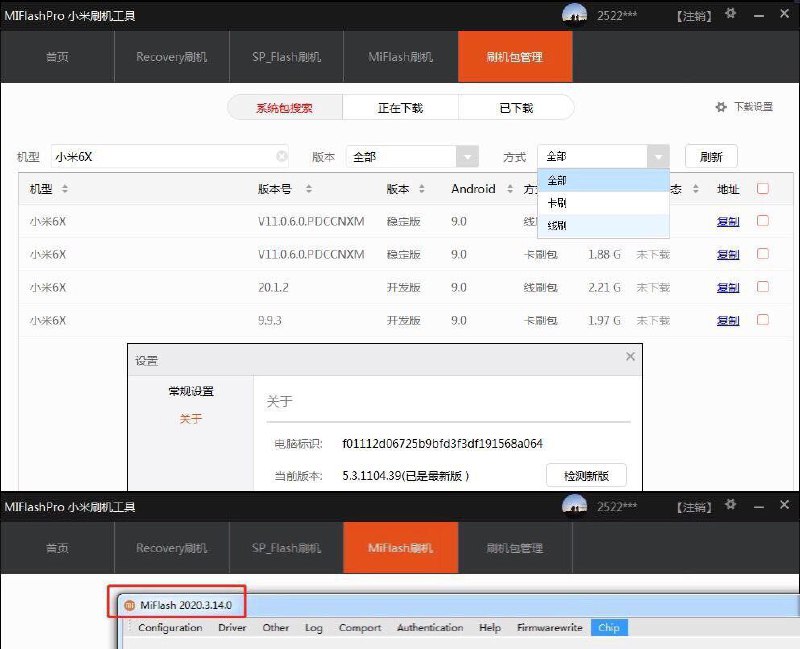Open the Driver menu in MiFlash
The width and height of the screenshot is (800, 649).
(231, 628)
